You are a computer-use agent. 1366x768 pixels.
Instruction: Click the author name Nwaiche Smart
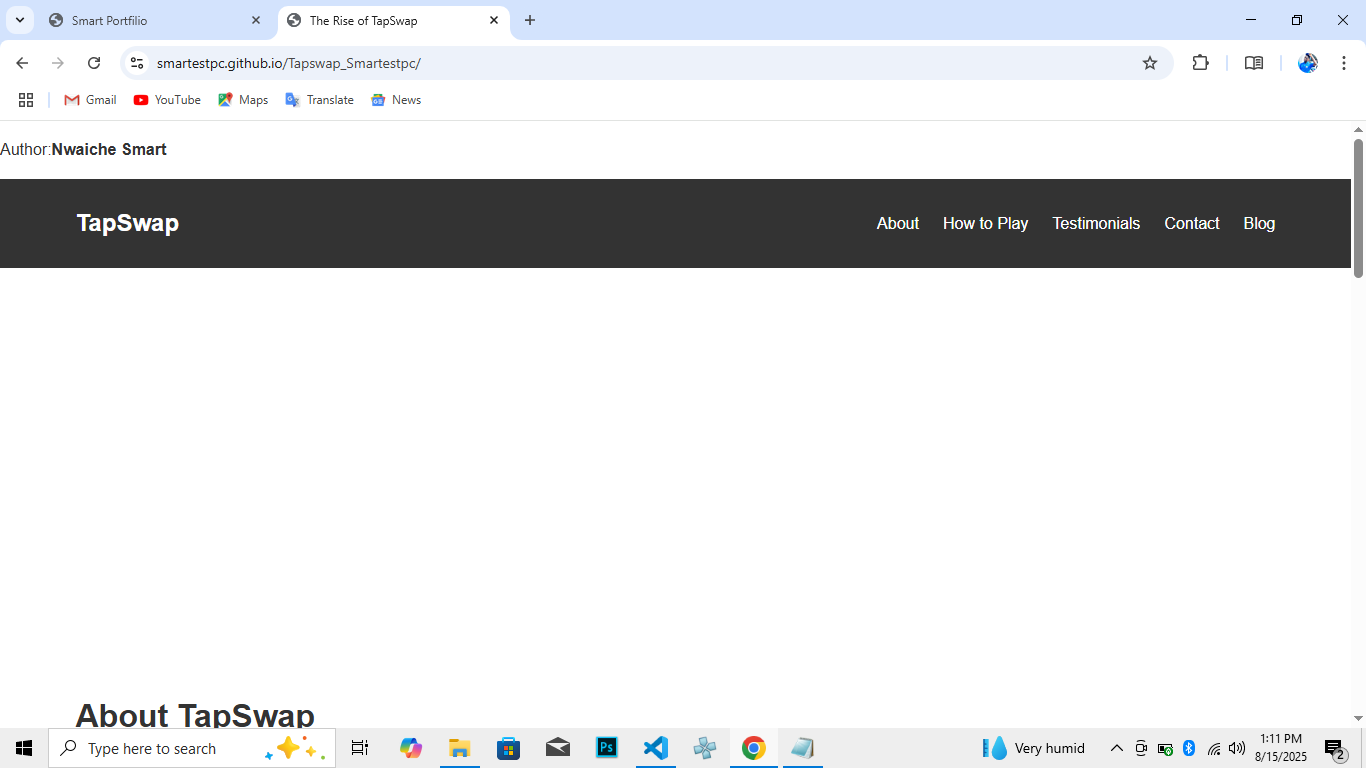pos(109,150)
